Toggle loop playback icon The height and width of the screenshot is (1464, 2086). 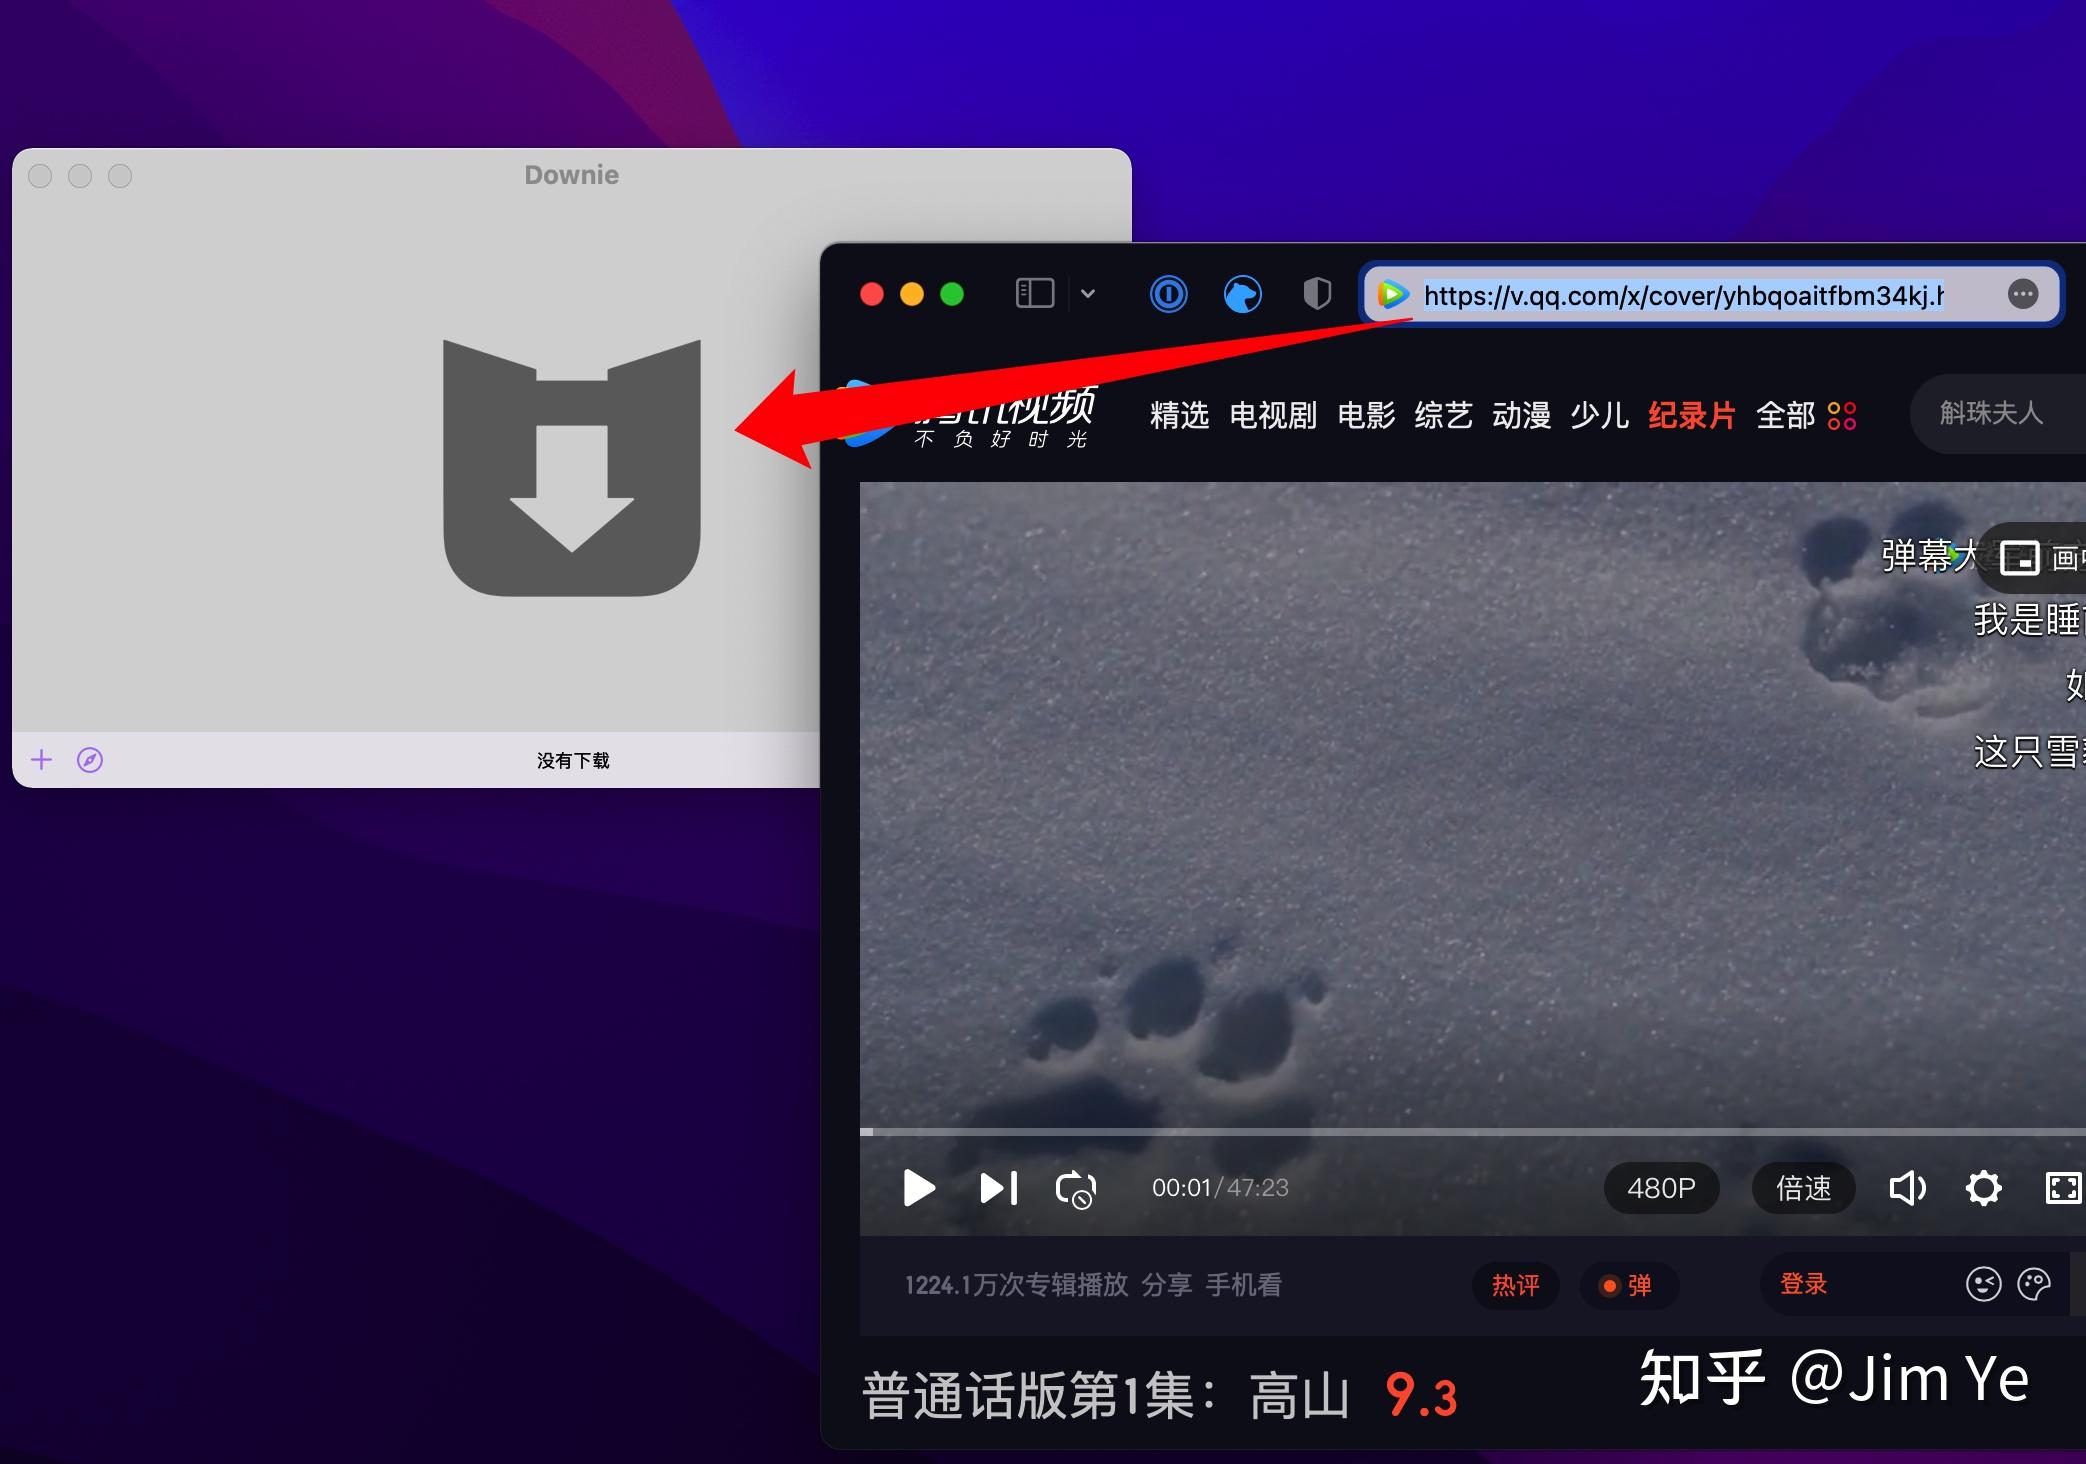(1076, 1189)
